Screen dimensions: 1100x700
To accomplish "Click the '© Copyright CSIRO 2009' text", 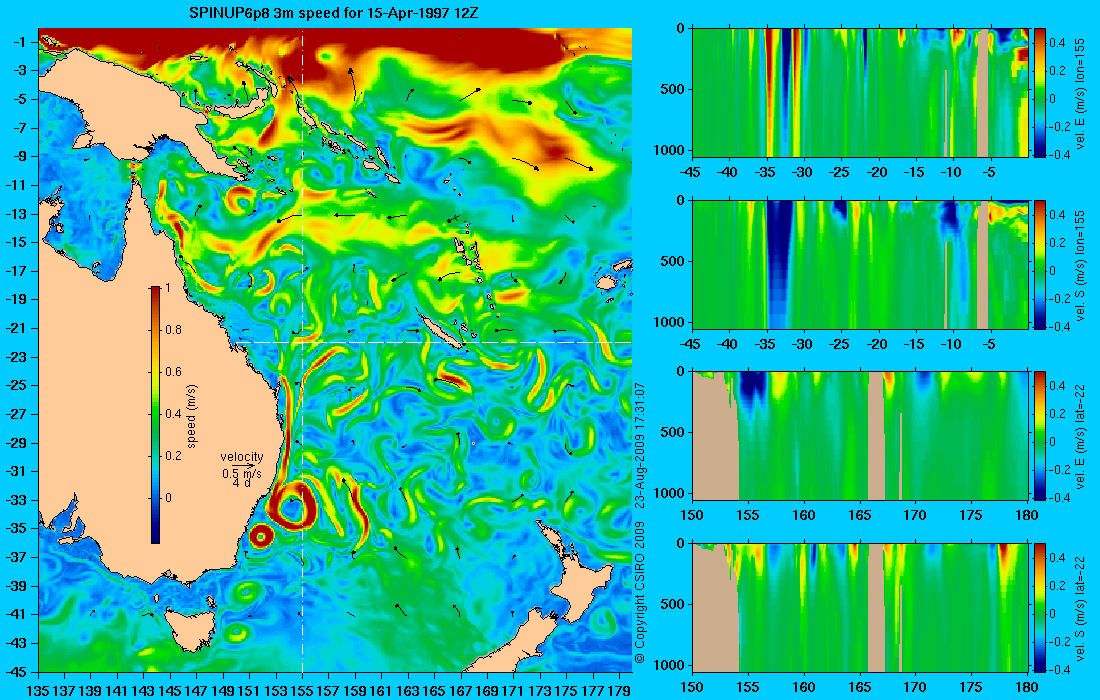I will click(639, 593).
